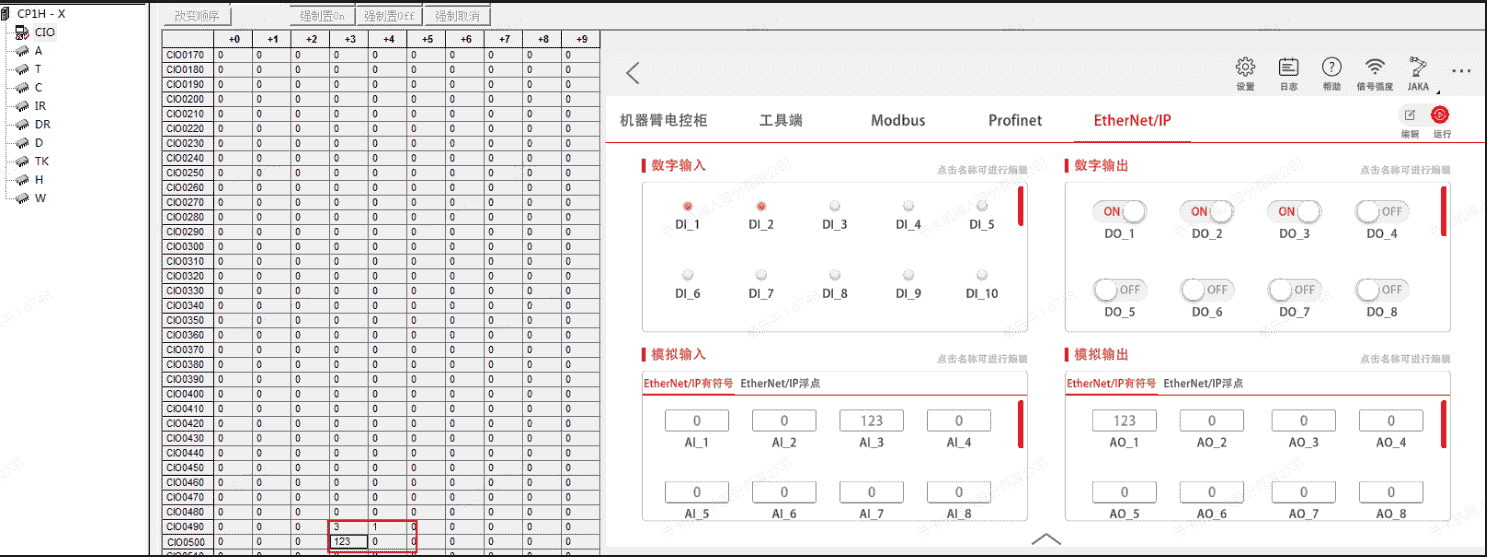Image resolution: width=1487 pixels, height=557 pixels.
Task: Switch to the Modbus tab
Action: (897, 121)
